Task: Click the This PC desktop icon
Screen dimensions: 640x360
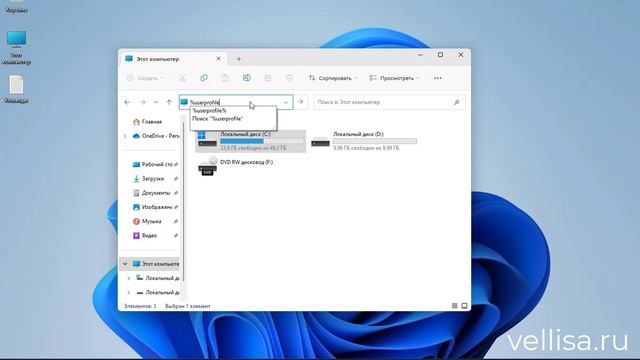Action: tap(16, 48)
